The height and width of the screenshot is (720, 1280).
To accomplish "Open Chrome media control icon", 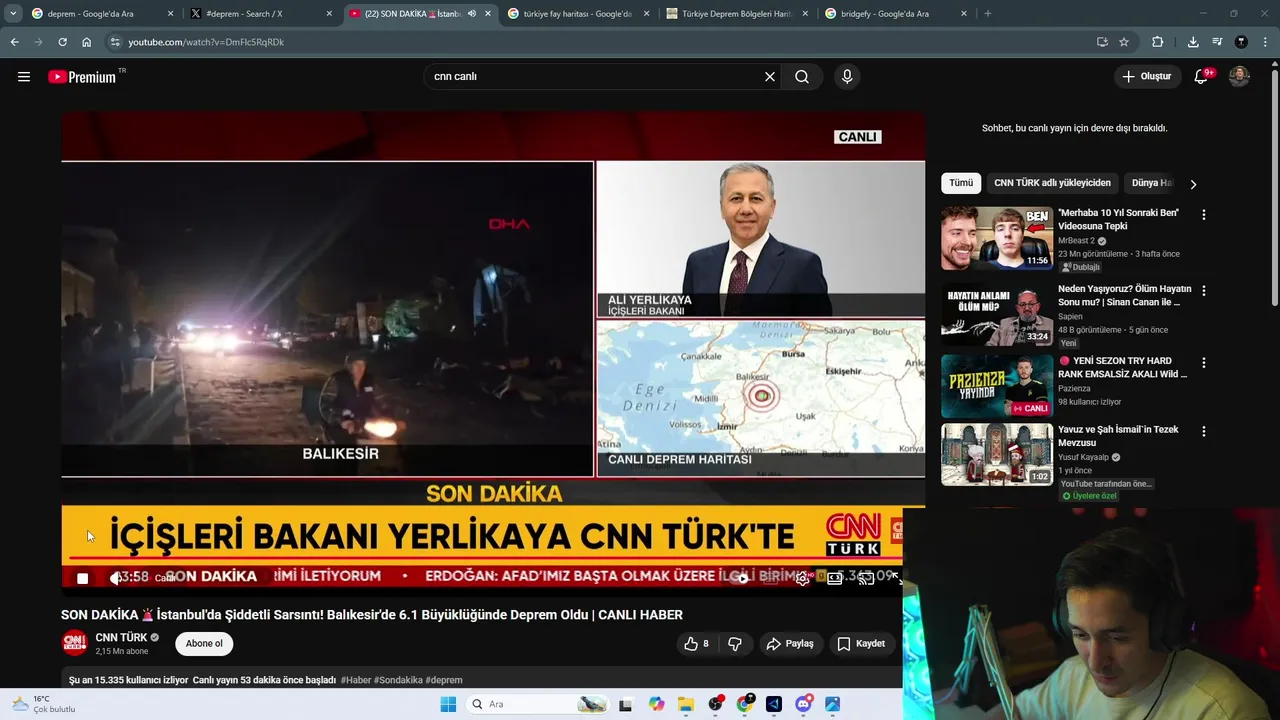I will pos(1217,42).
